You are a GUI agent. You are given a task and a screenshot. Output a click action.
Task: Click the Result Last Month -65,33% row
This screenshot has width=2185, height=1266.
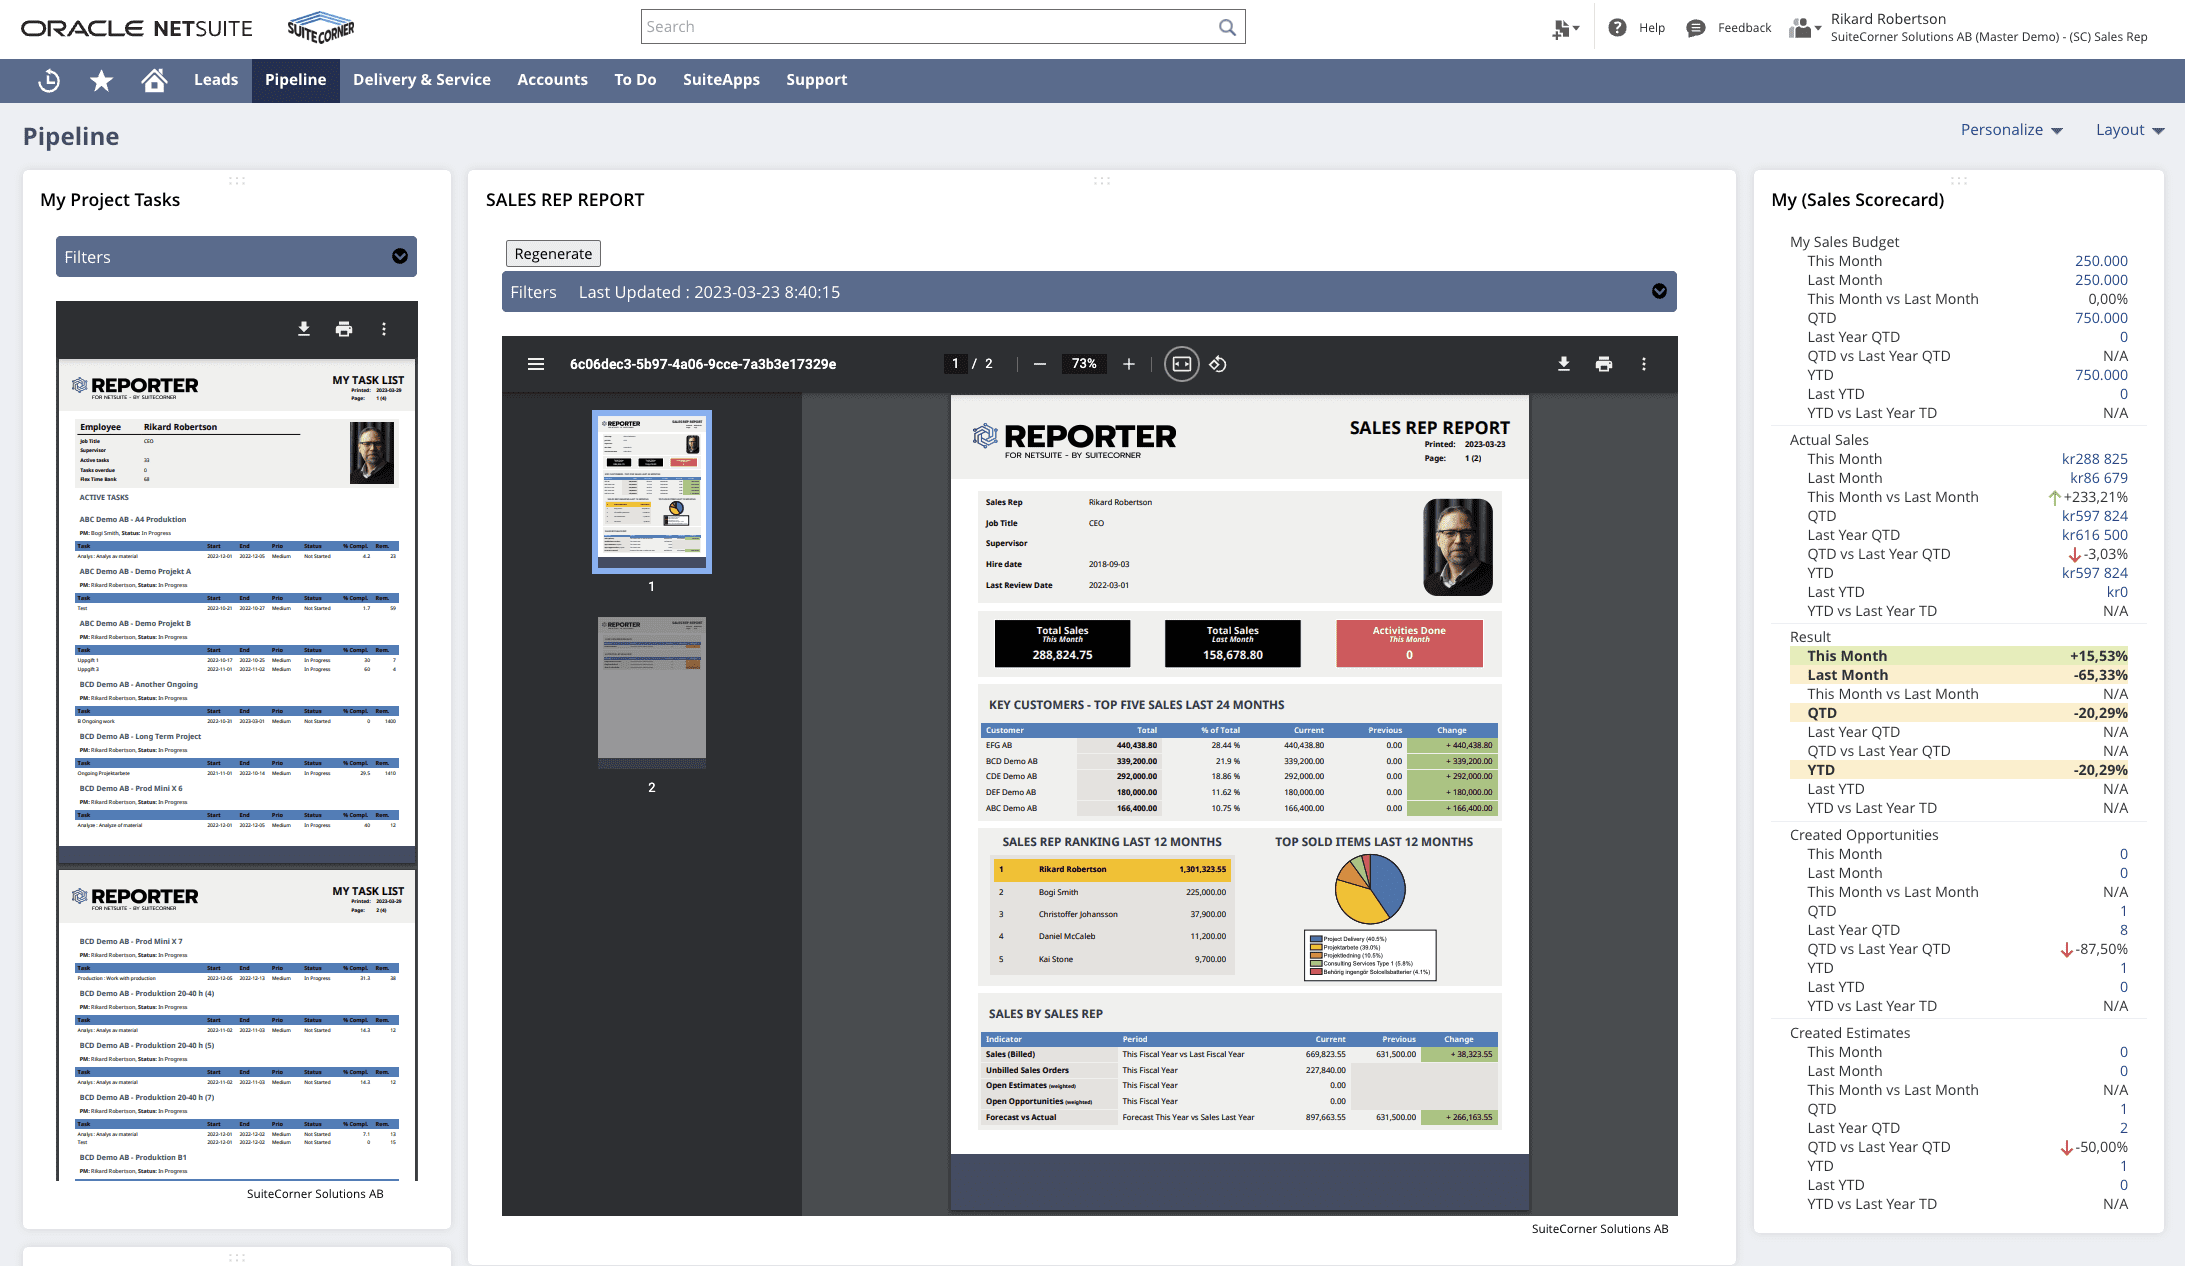tap(1958, 675)
